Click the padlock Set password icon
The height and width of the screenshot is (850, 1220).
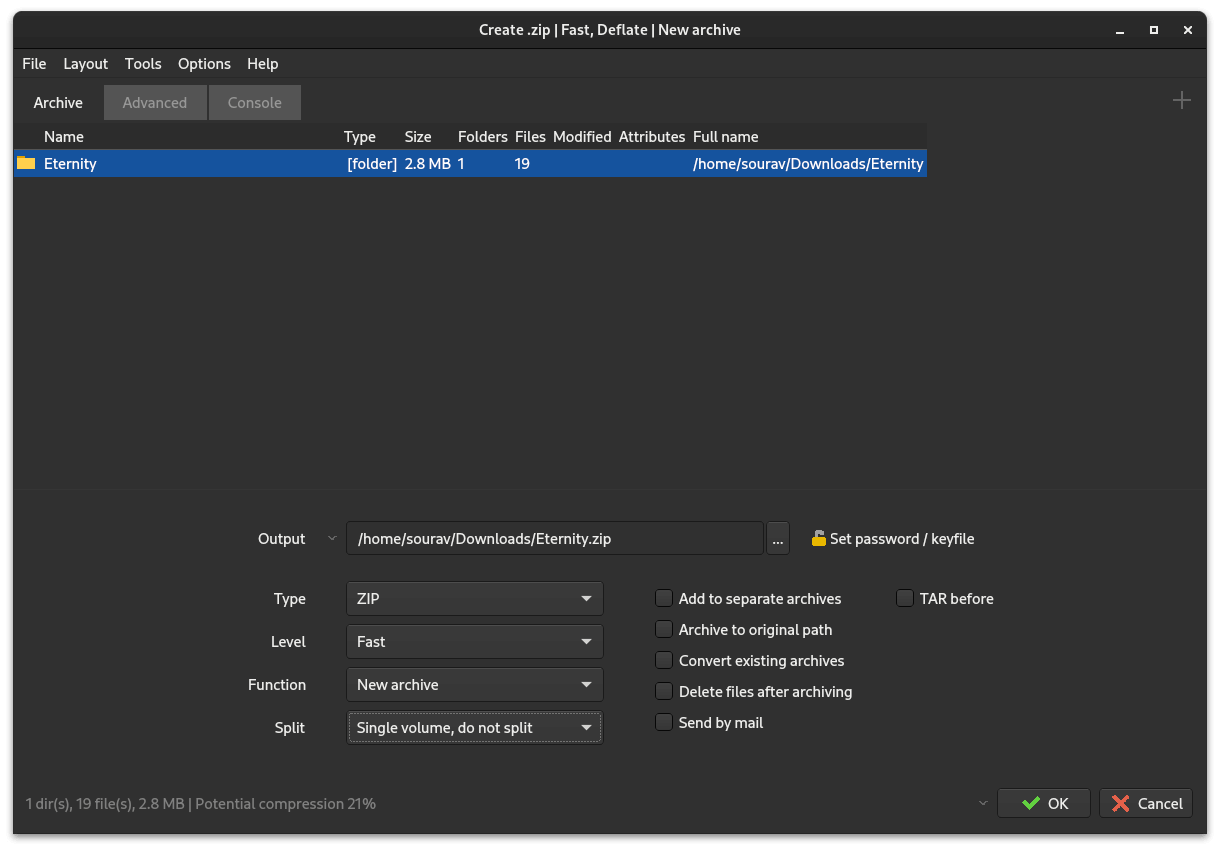(x=818, y=538)
